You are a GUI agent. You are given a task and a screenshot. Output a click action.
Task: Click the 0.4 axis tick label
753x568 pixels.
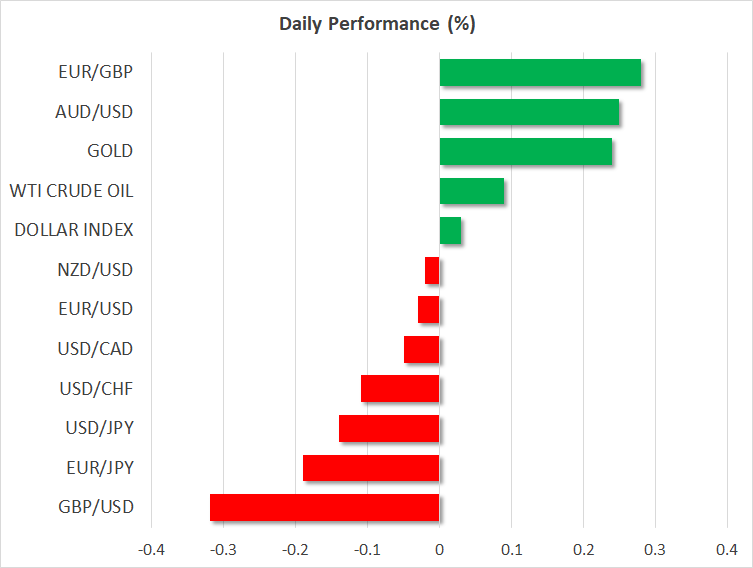pyautogui.click(x=726, y=549)
